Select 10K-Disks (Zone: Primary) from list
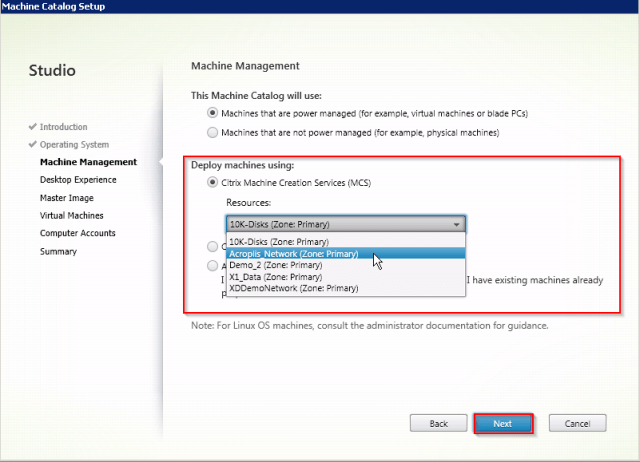The width and height of the screenshot is (640, 462). coord(279,242)
